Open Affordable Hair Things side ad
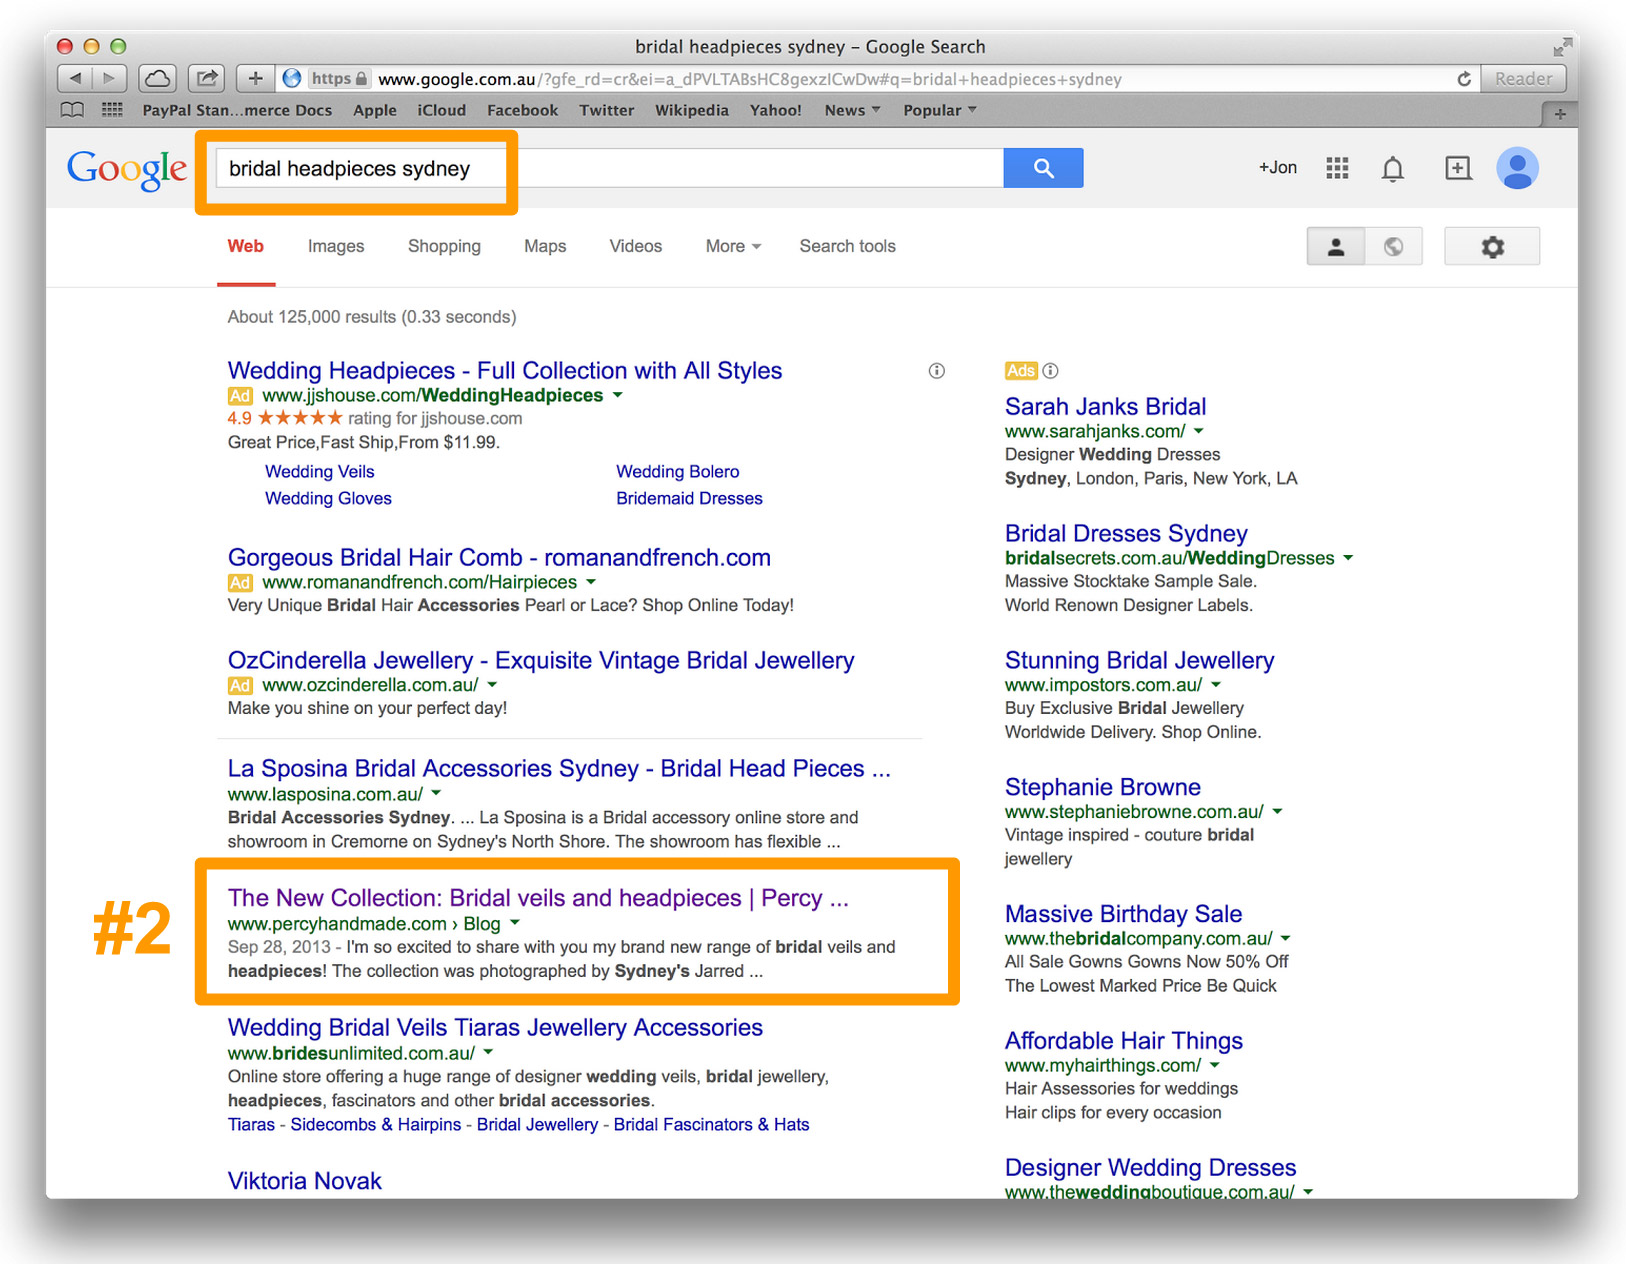 [x=1123, y=1041]
